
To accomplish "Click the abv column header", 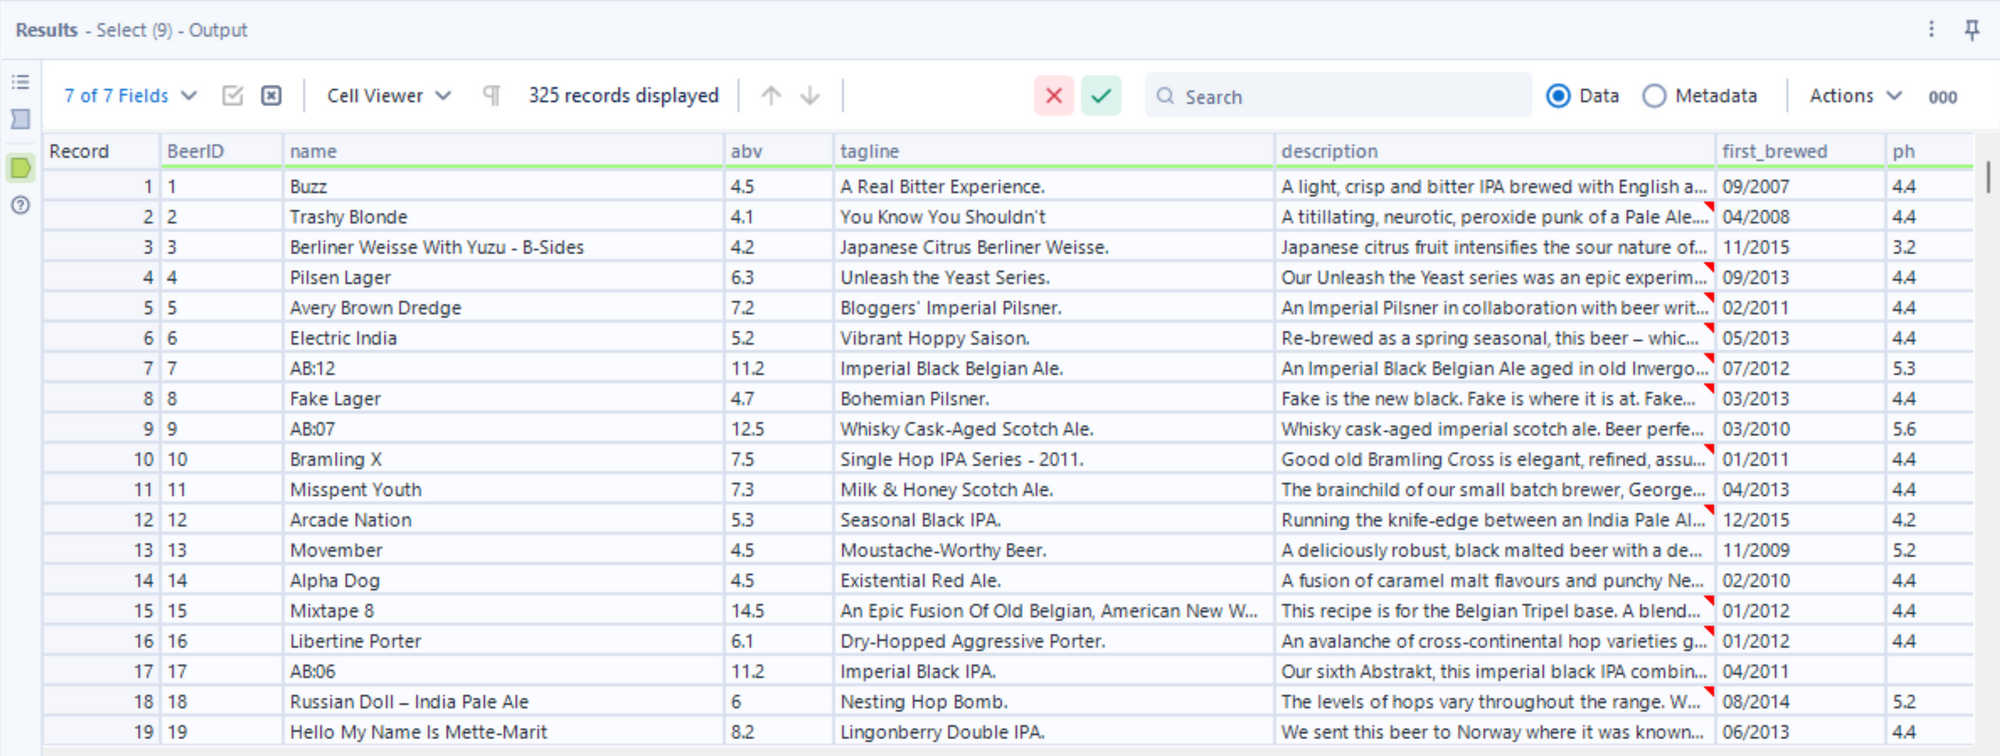I will point(779,151).
